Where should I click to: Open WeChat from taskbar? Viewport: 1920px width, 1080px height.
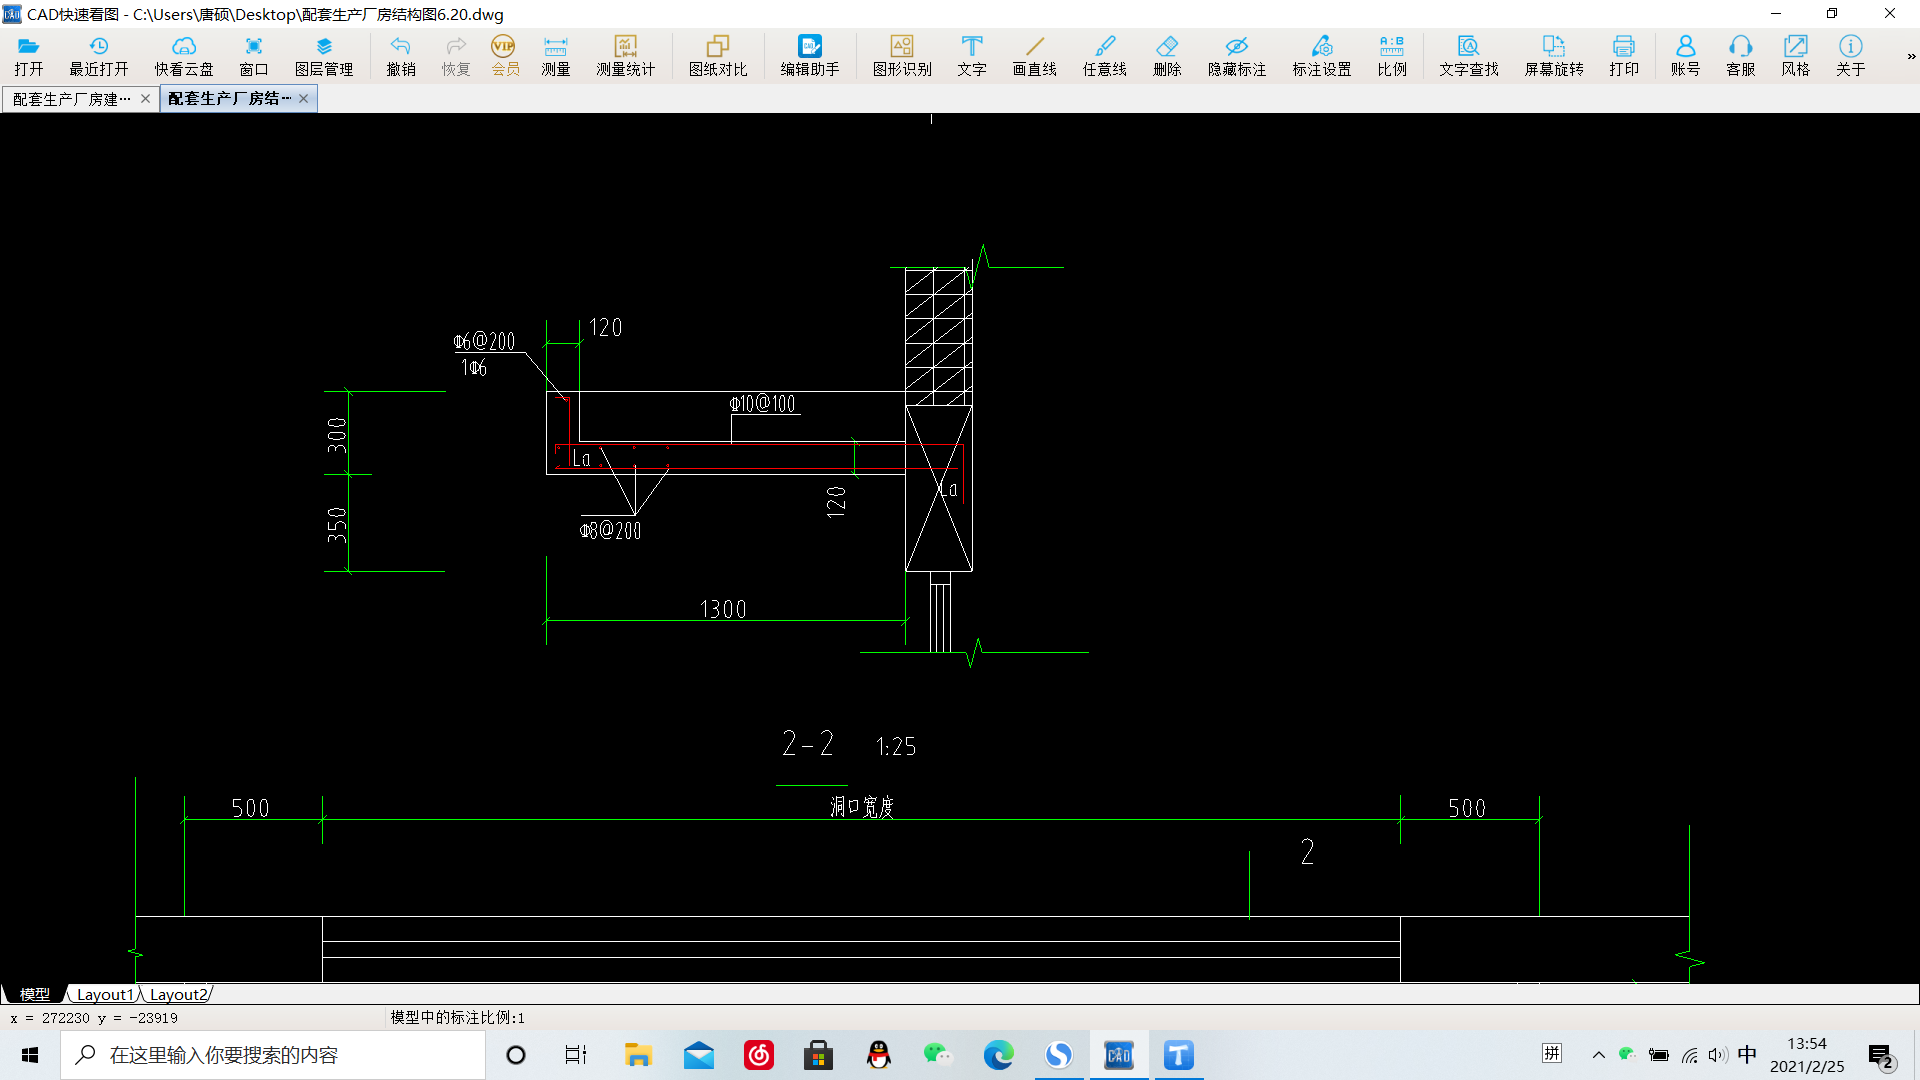pyautogui.click(x=938, y=1055)
